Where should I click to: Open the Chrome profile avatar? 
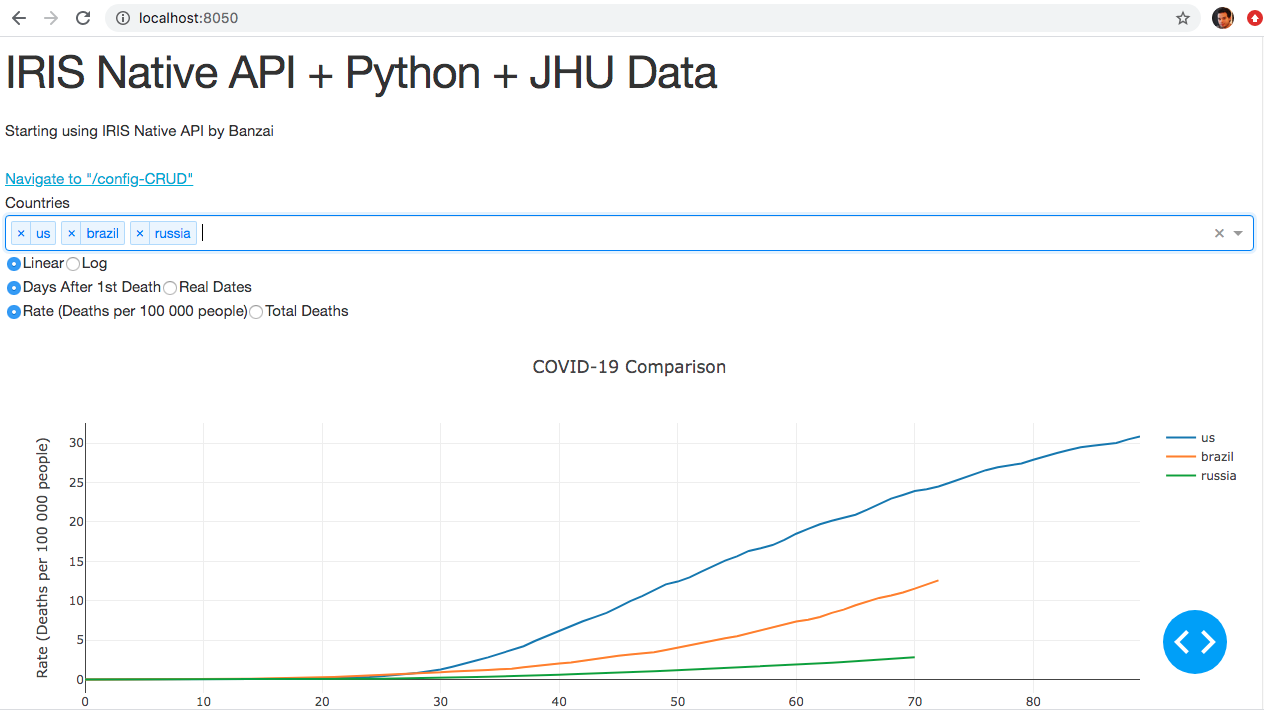[x=1223, y=18]
